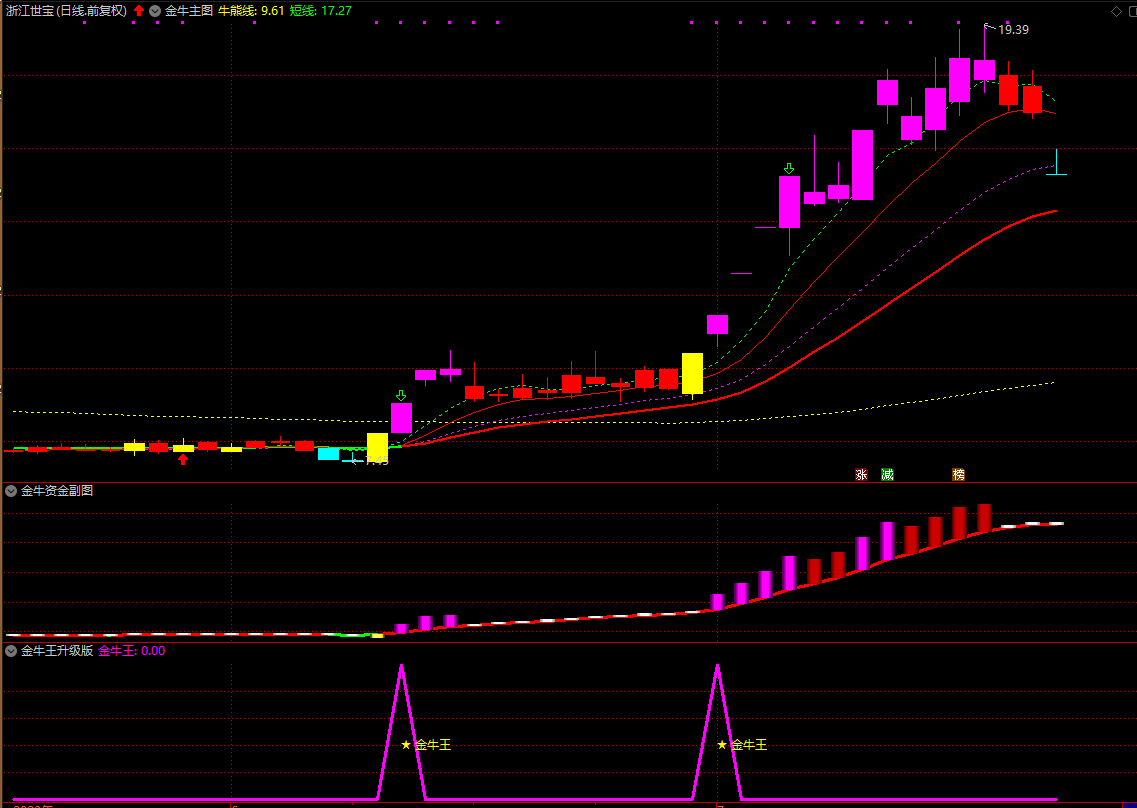Click the green 减 event marker

click(888, 475)
